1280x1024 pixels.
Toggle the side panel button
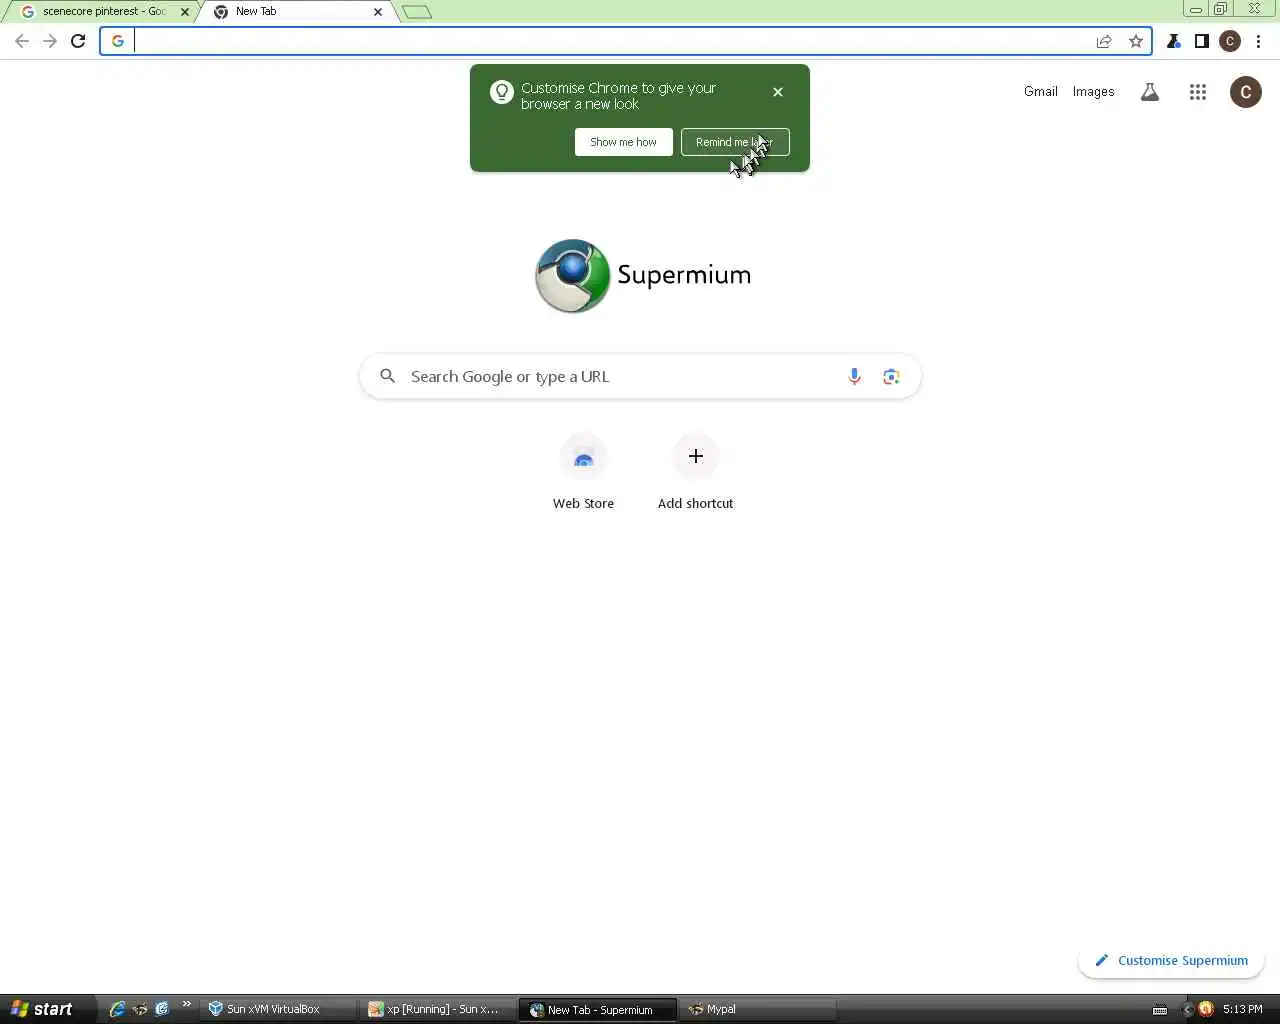[1202, 41]
